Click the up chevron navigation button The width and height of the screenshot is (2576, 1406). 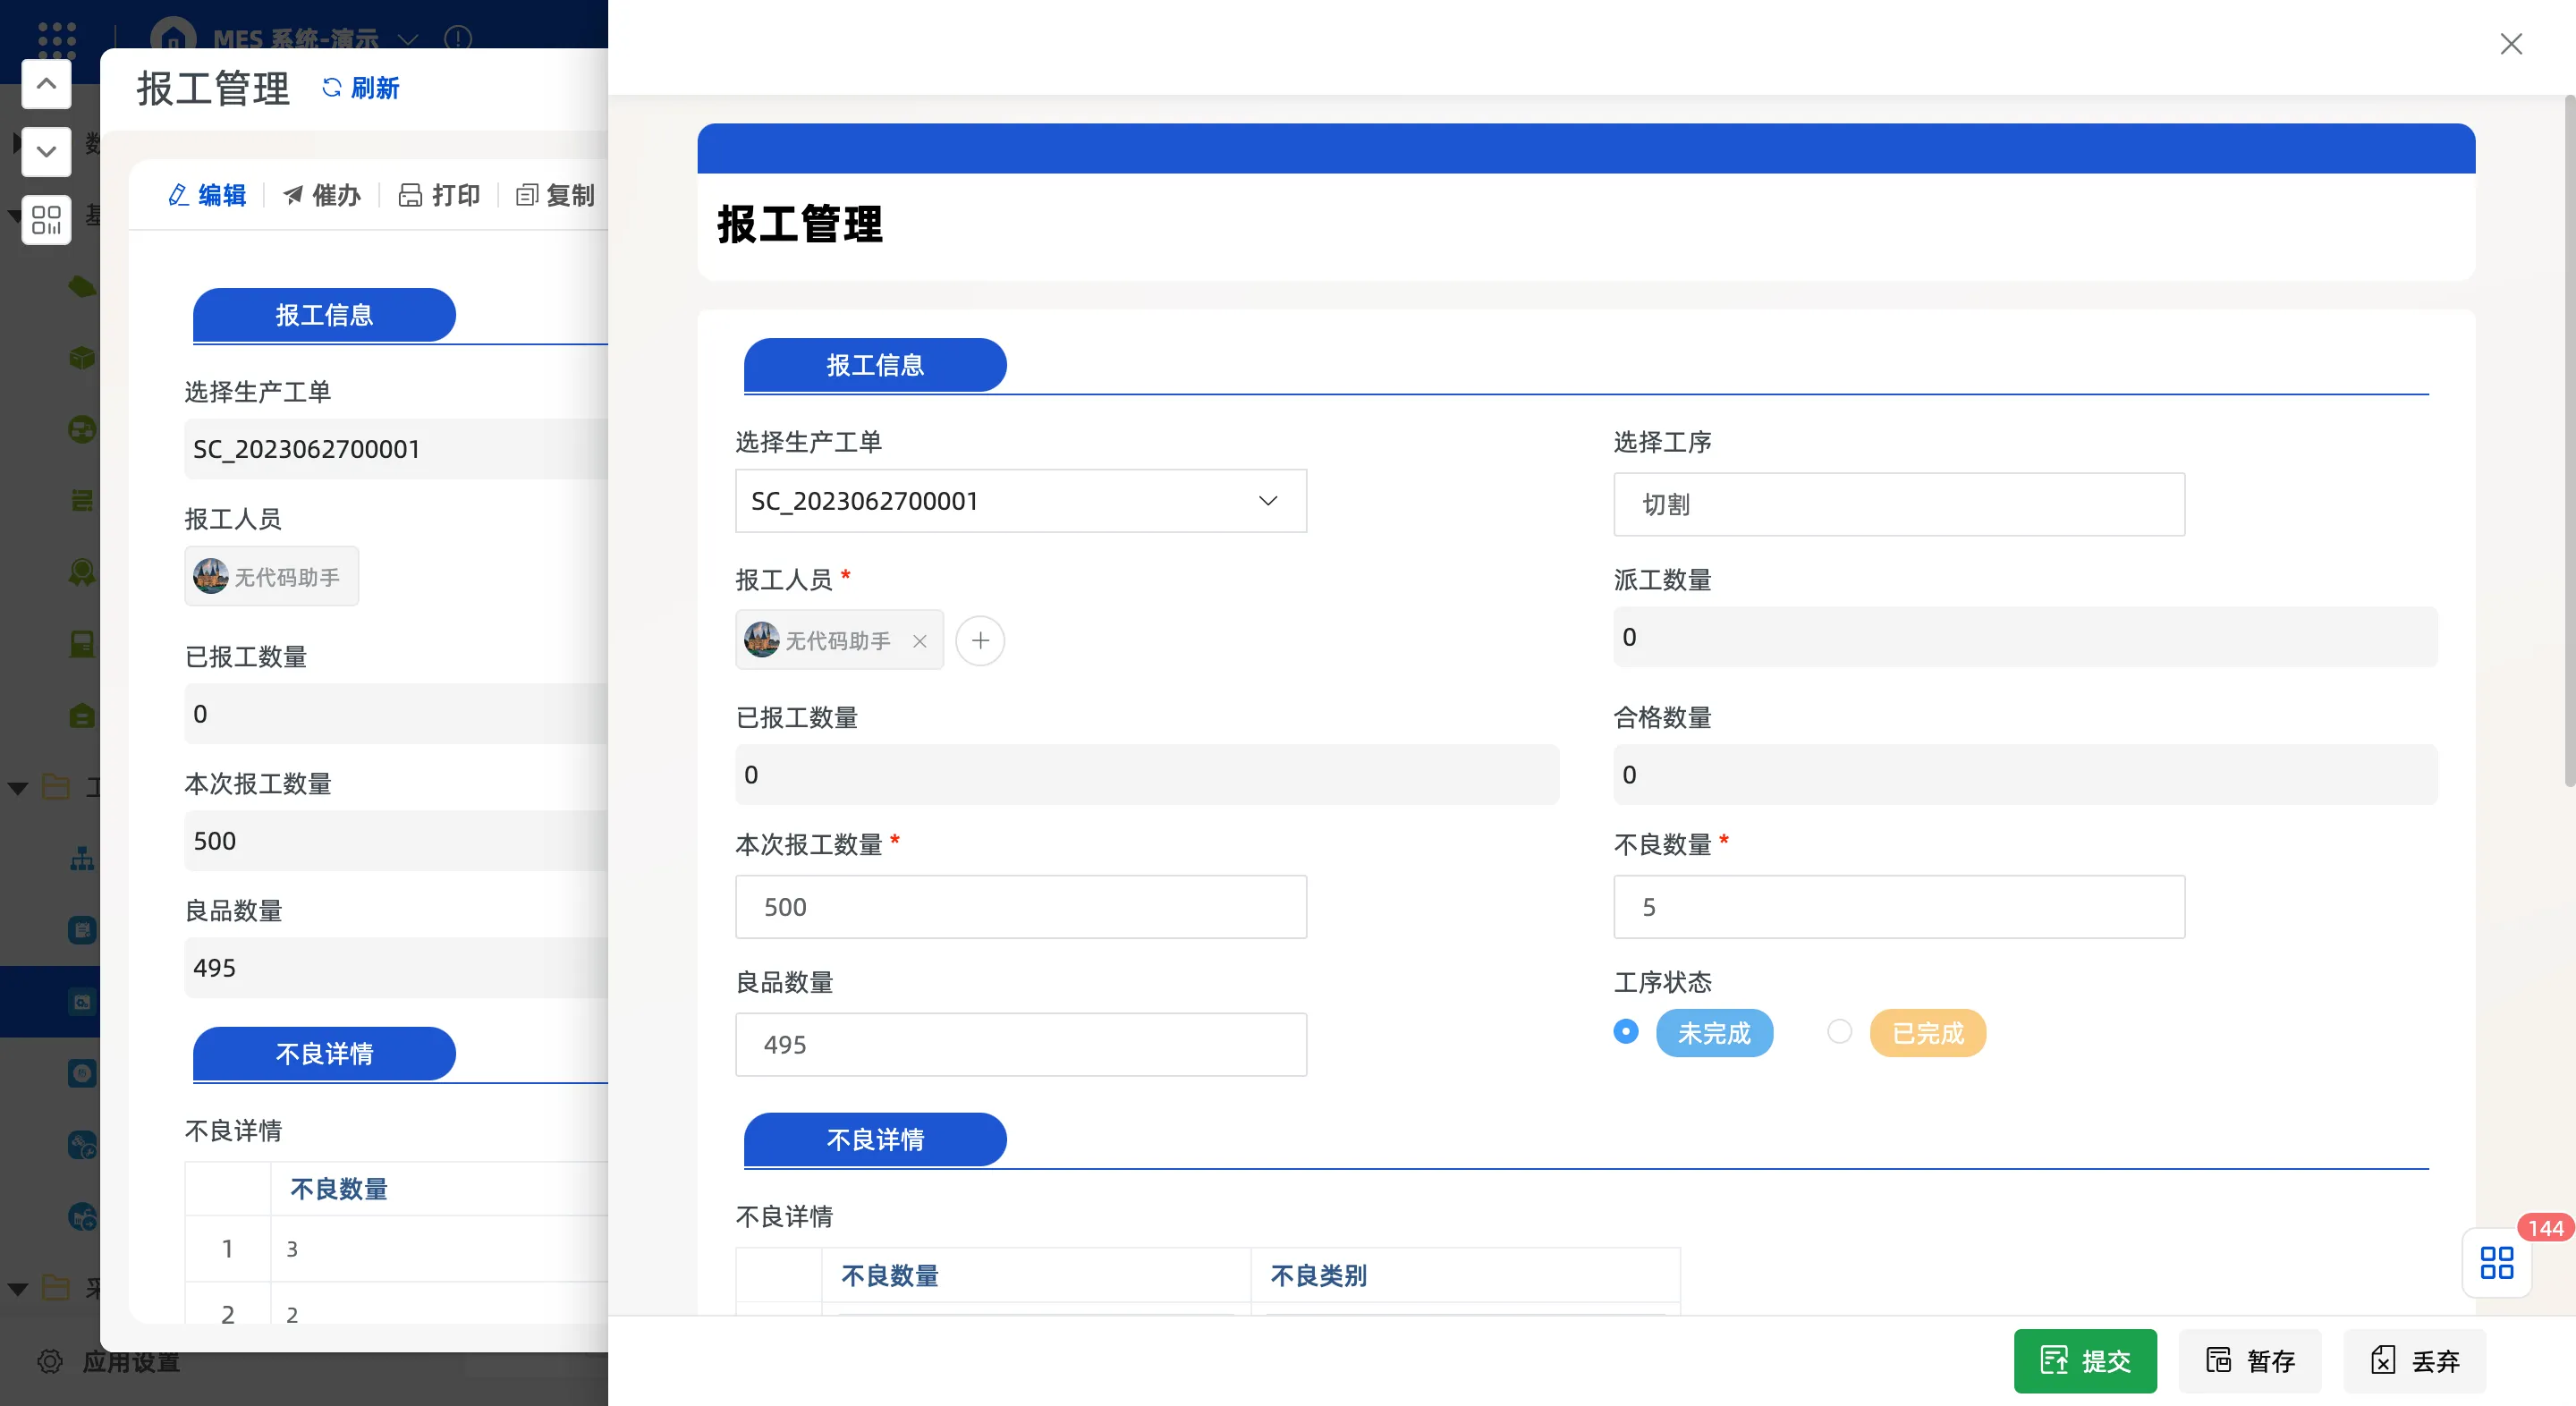tap(46, 84)
